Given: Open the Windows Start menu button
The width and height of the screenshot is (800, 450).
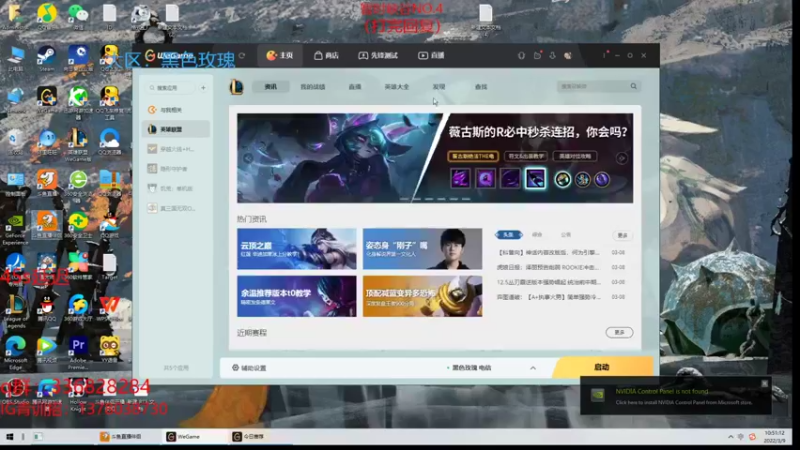Looking at the screenshot, I should point(9,436).
